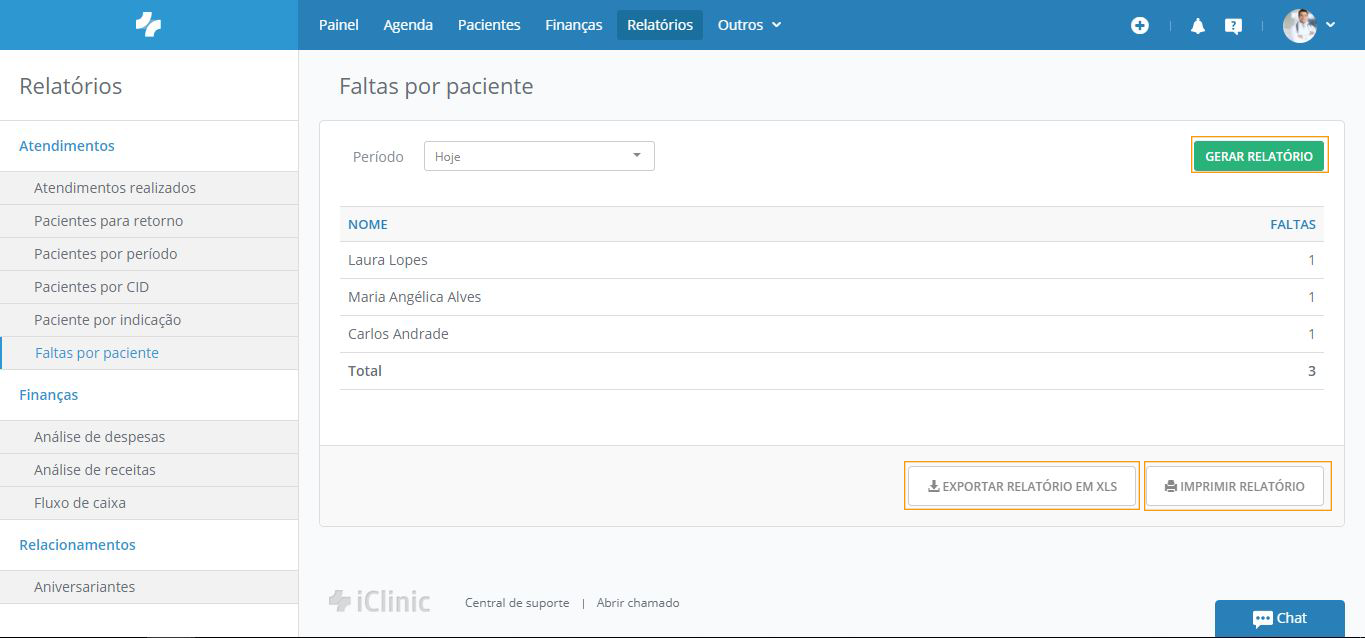Click the NOME column header
Viewport: 1365px width, 638px height.
(368, 224)
